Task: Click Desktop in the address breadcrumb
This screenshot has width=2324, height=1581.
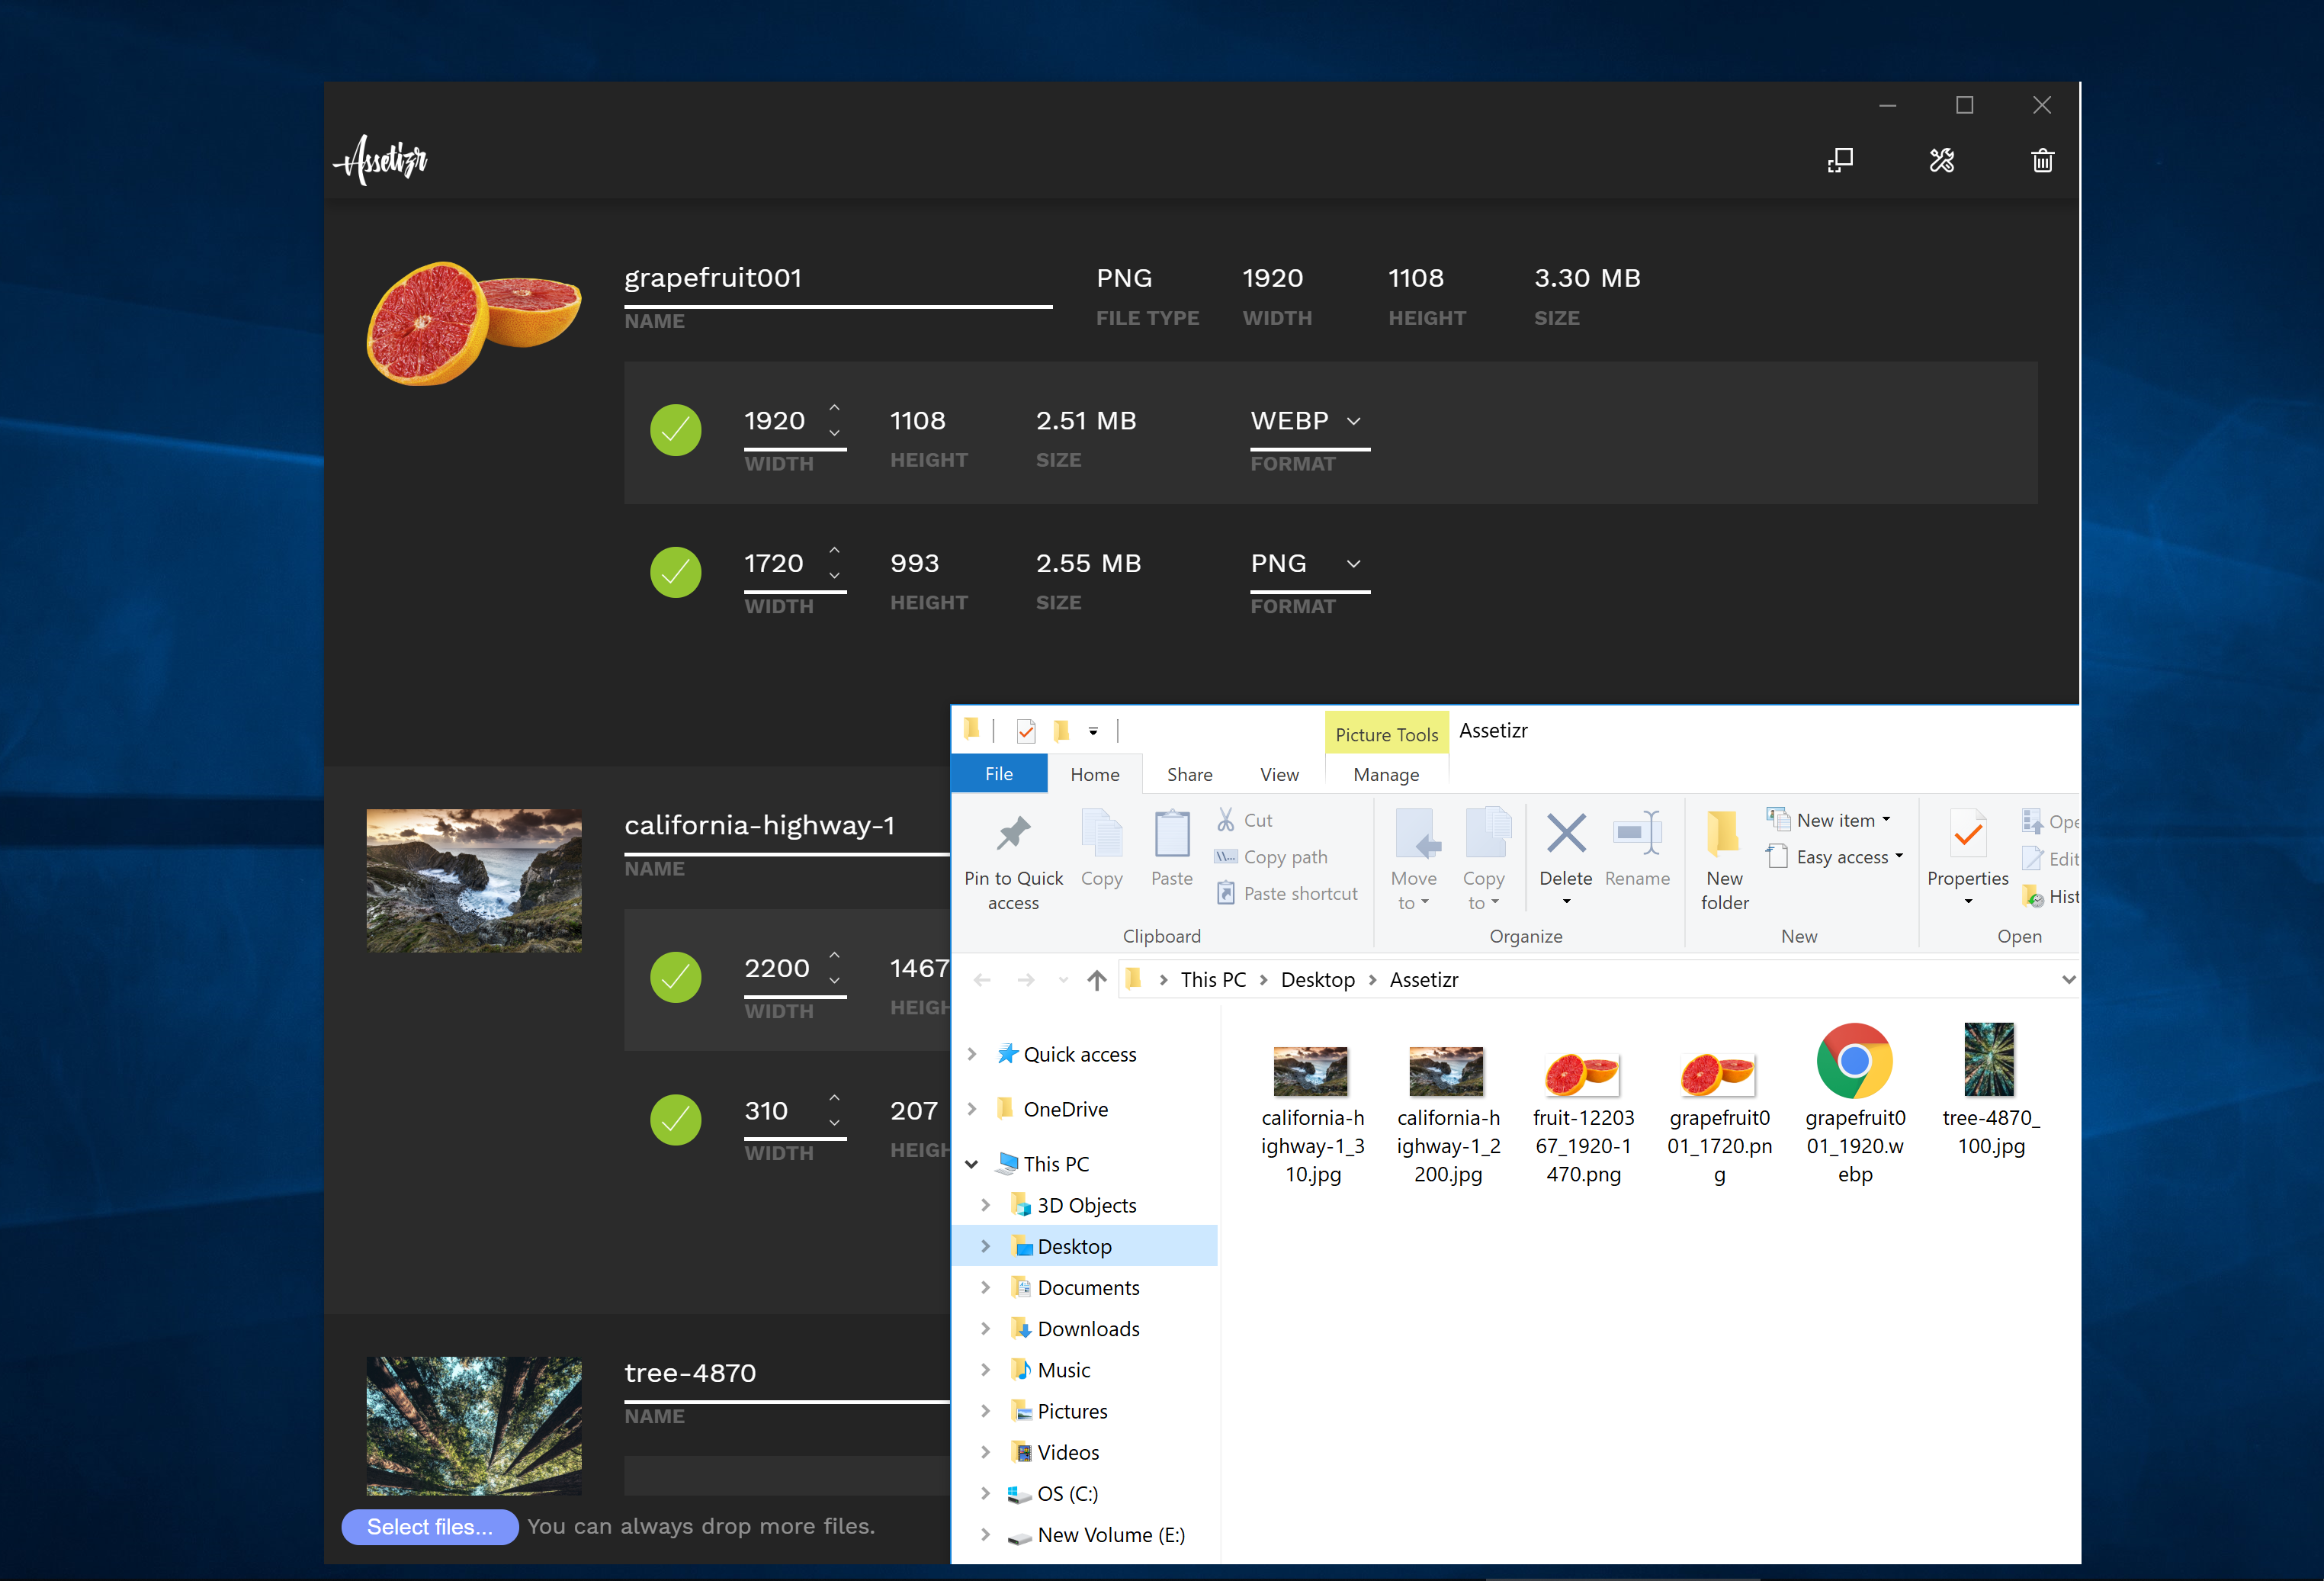Action: (x=1317, y=980)
